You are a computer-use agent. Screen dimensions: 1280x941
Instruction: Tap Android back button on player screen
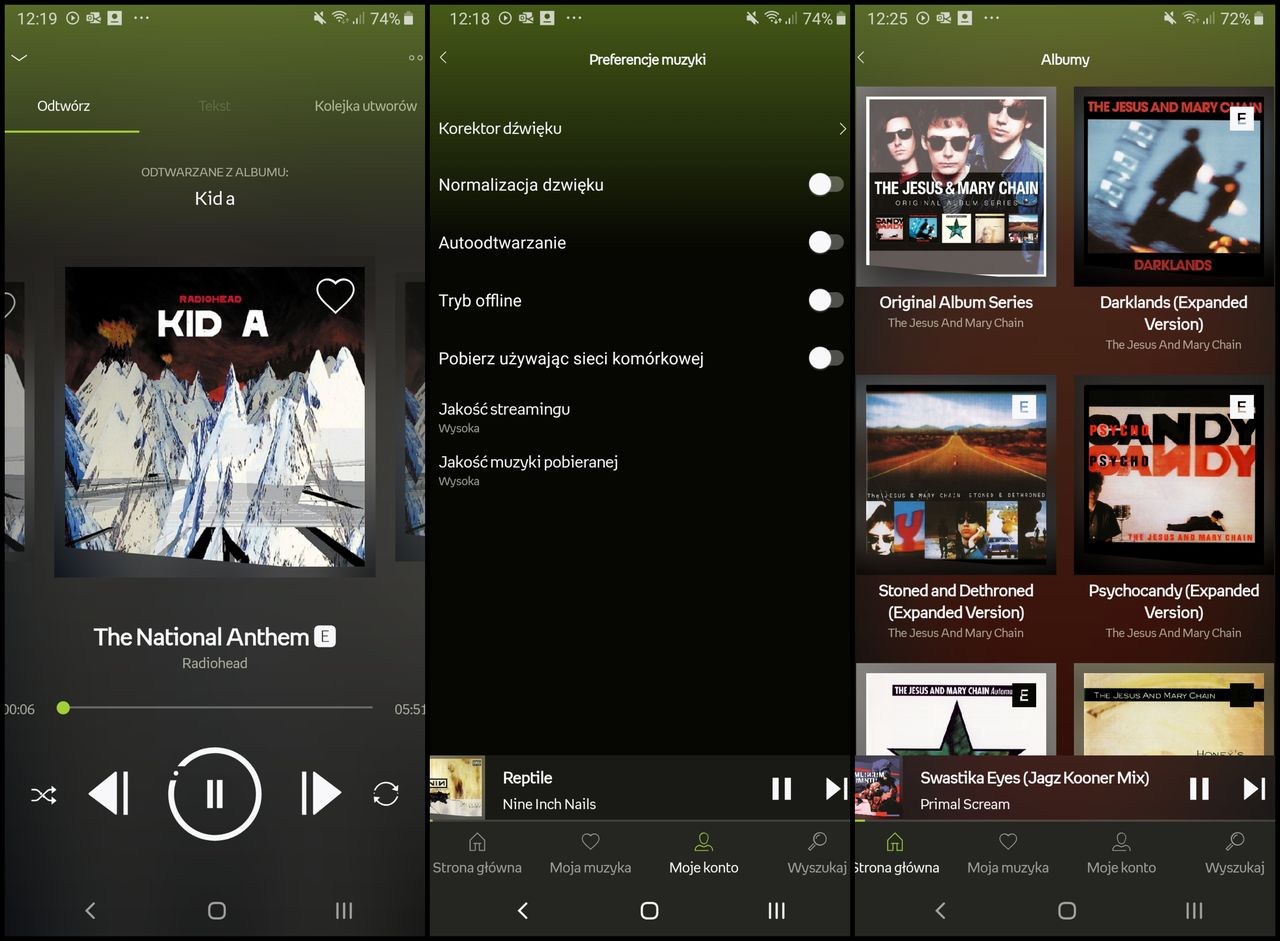[x=90, y=910]
